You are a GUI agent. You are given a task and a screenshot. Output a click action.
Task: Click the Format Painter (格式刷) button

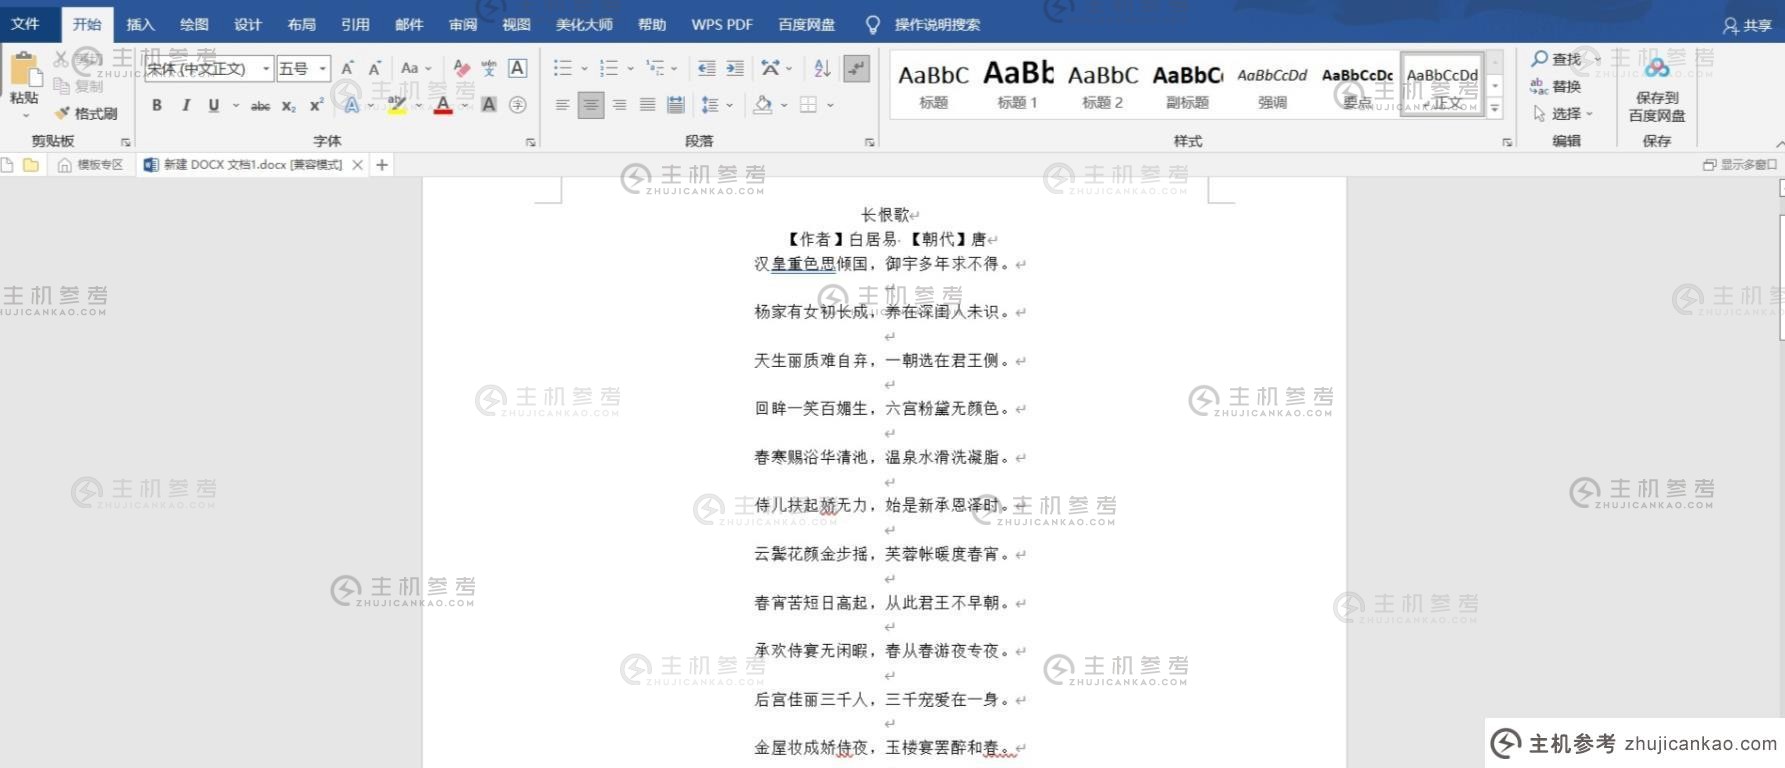point(87,113)
